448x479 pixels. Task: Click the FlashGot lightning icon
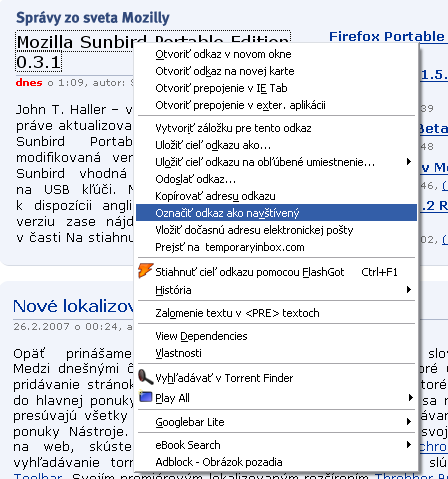point(146,271)
